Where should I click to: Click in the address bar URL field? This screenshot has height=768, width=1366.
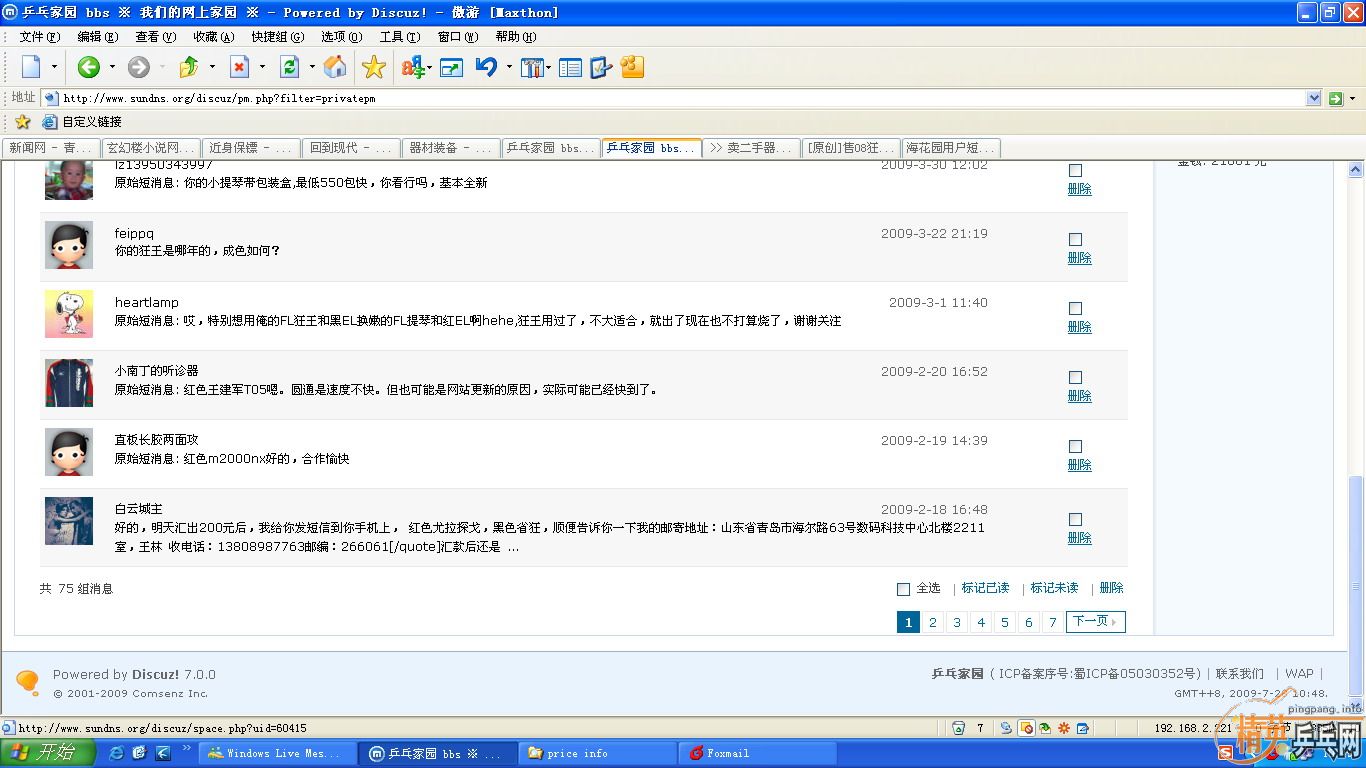coord(683,98)
